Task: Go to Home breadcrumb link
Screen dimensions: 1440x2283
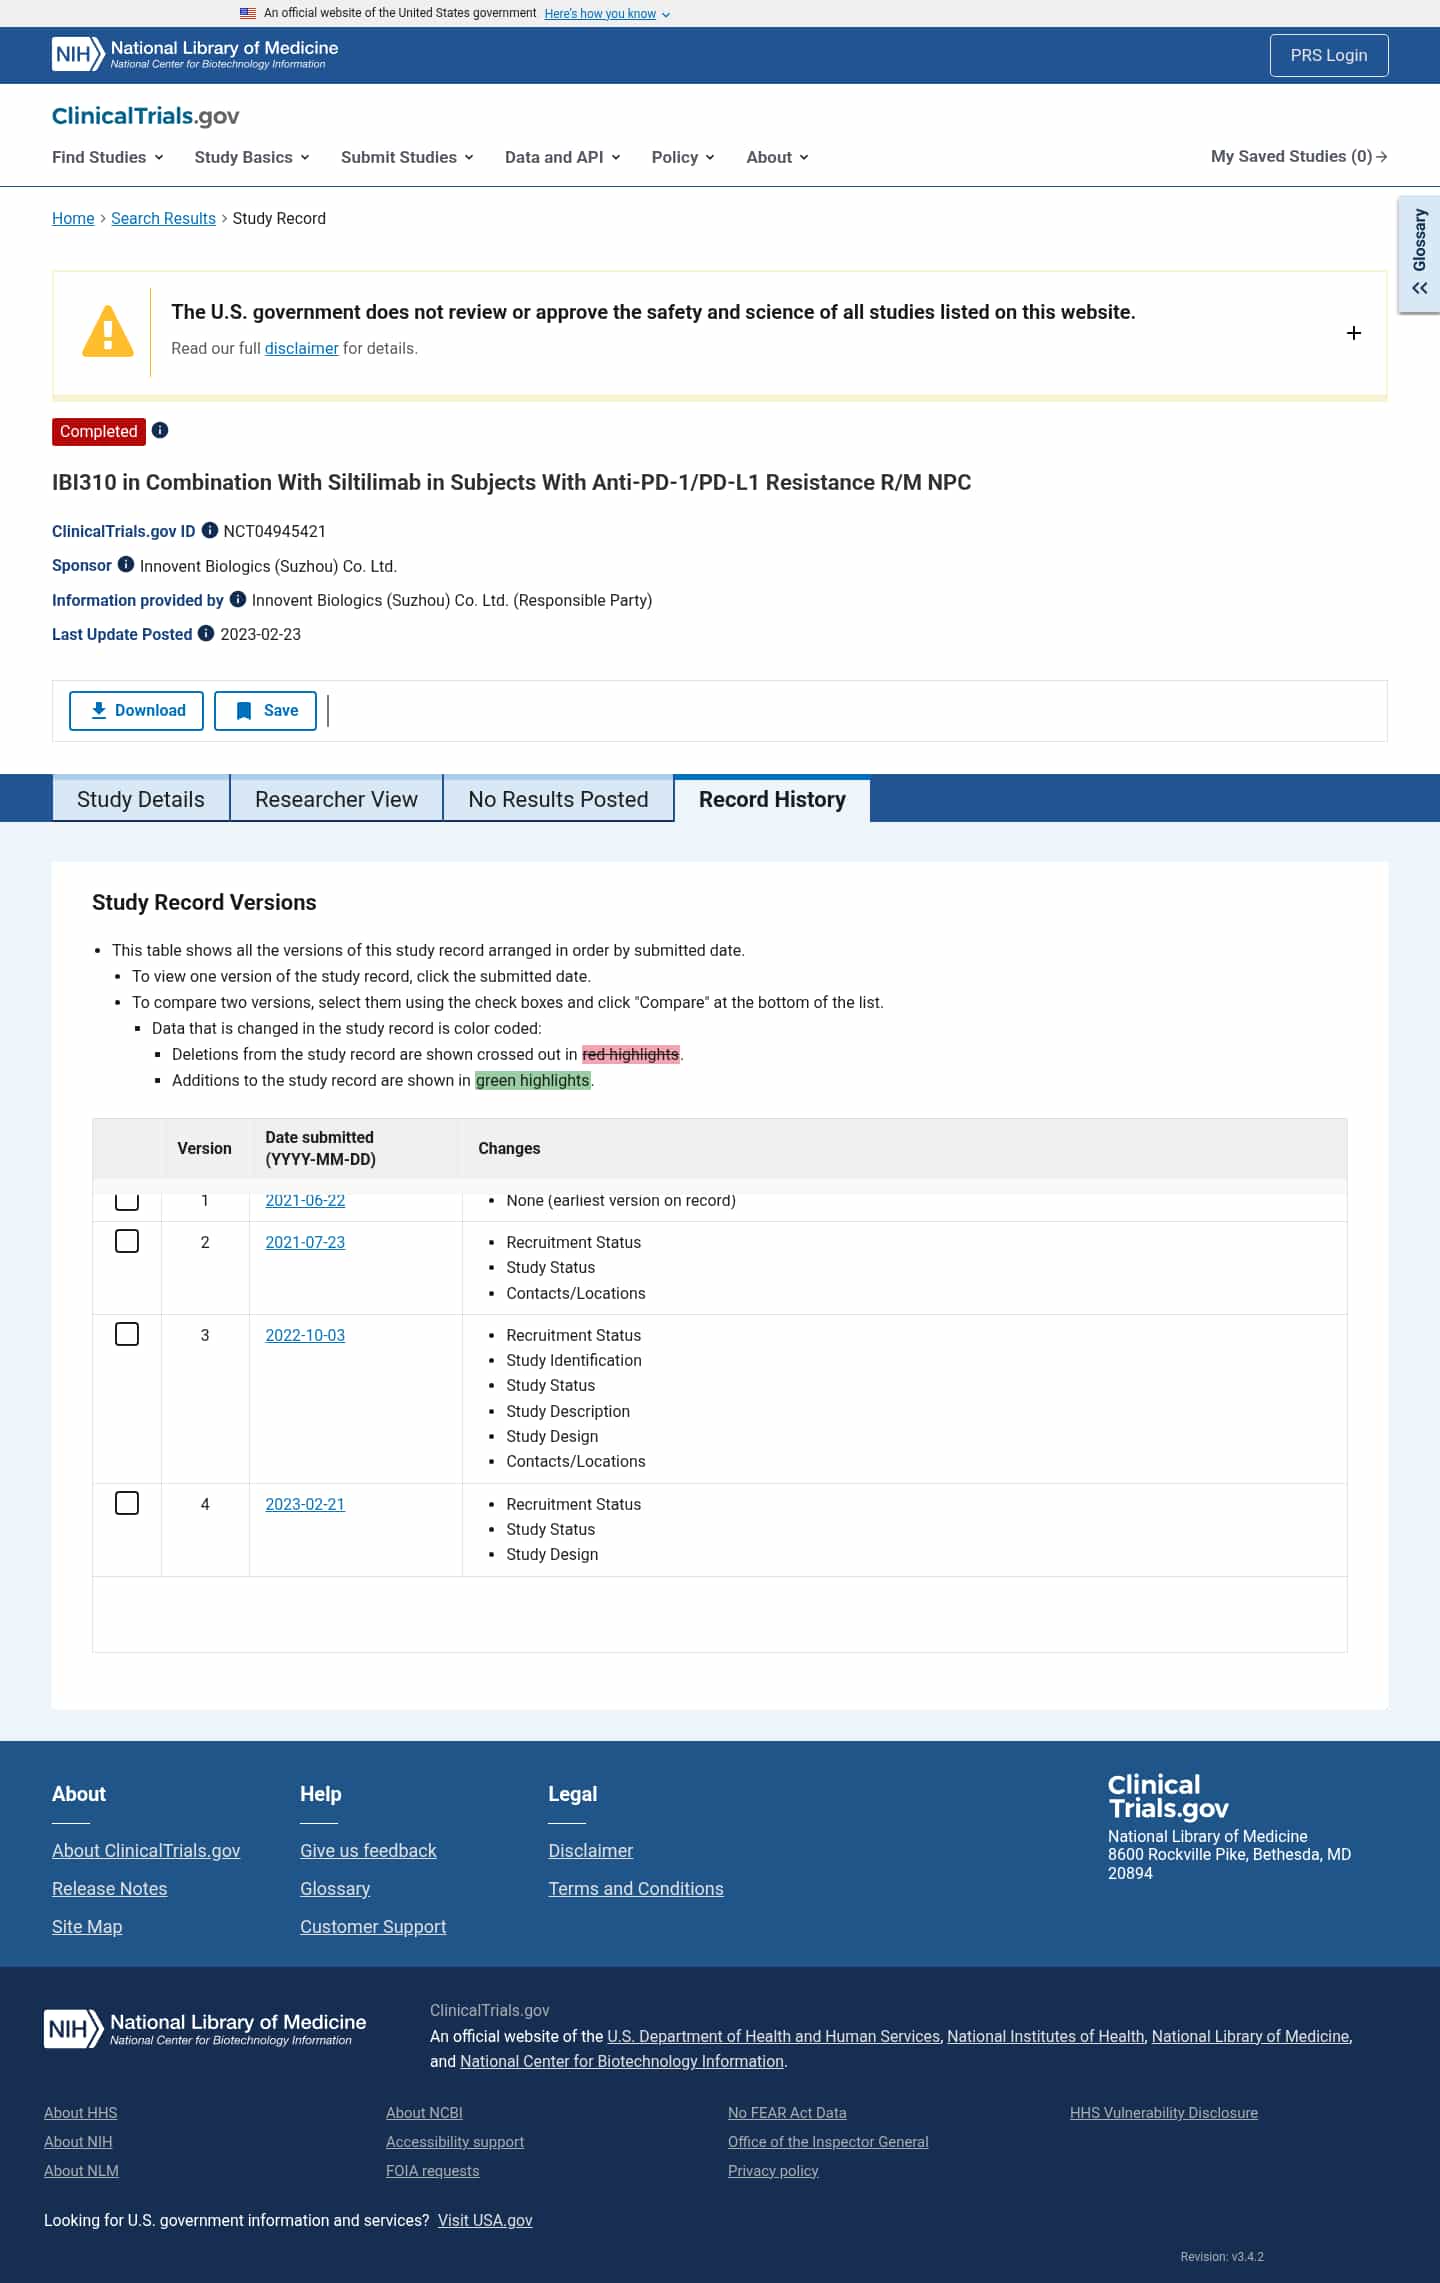Action: coord(73,218)
